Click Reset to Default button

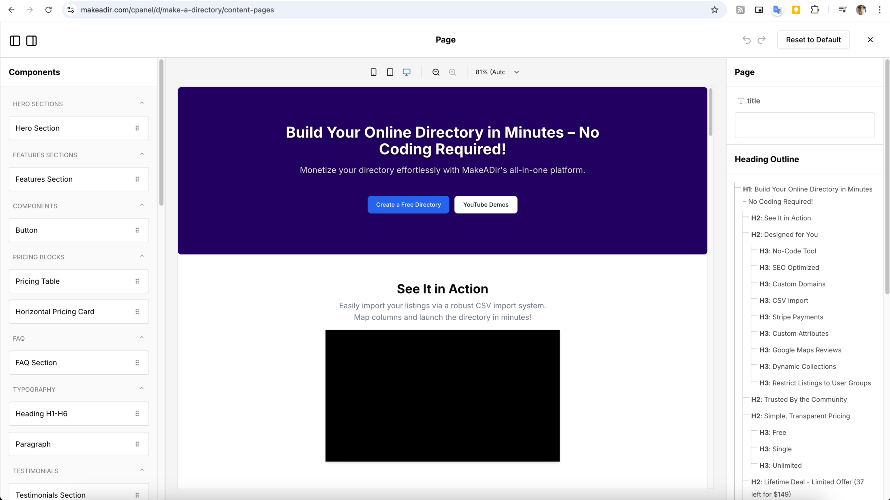pyautogui.click(x=813, y=40)
